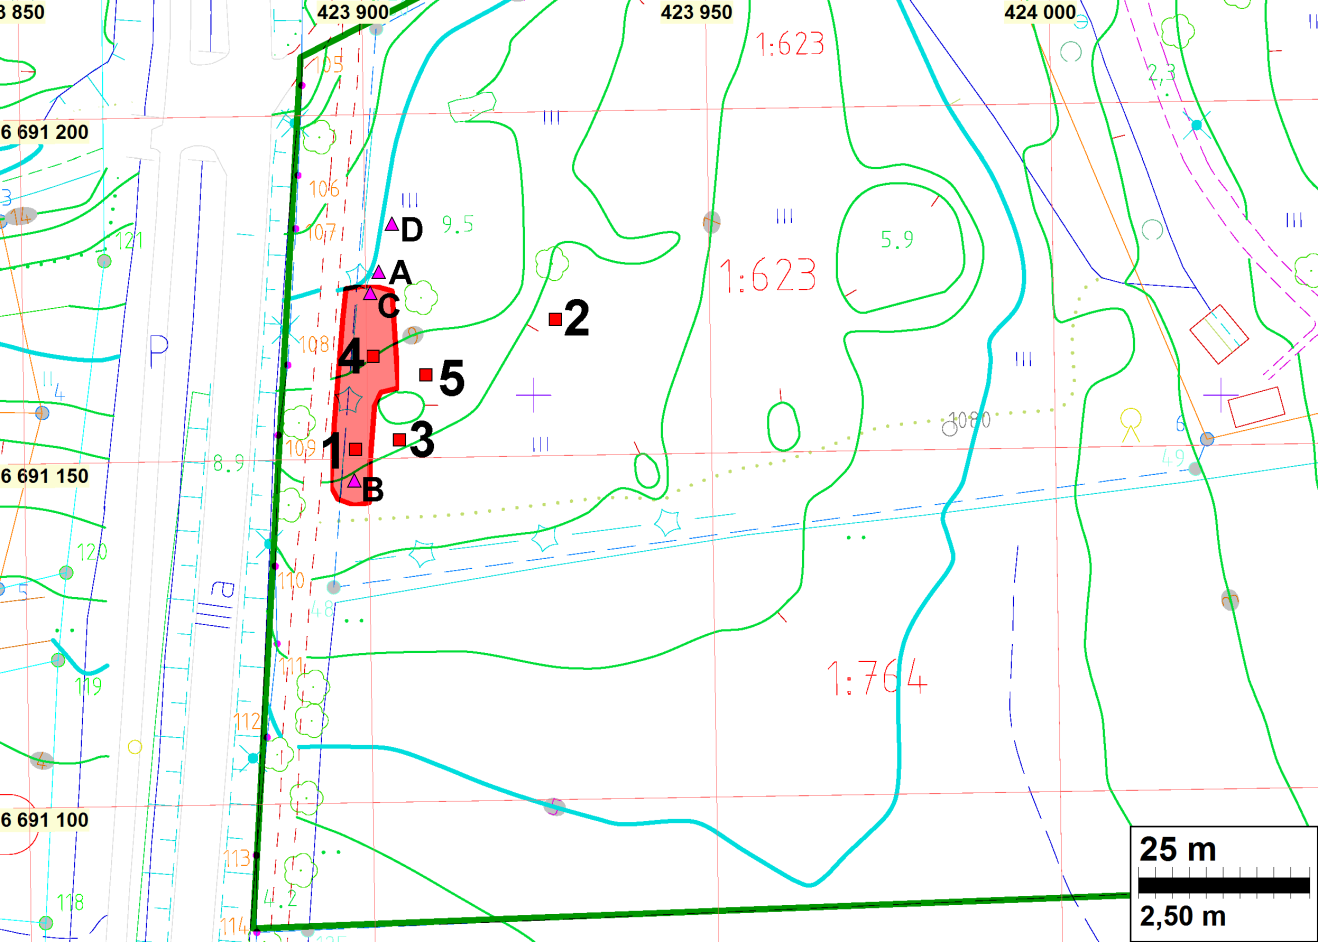1318x942 pixels.
Task: Click the orange point number 107
Action: point(321,233)
